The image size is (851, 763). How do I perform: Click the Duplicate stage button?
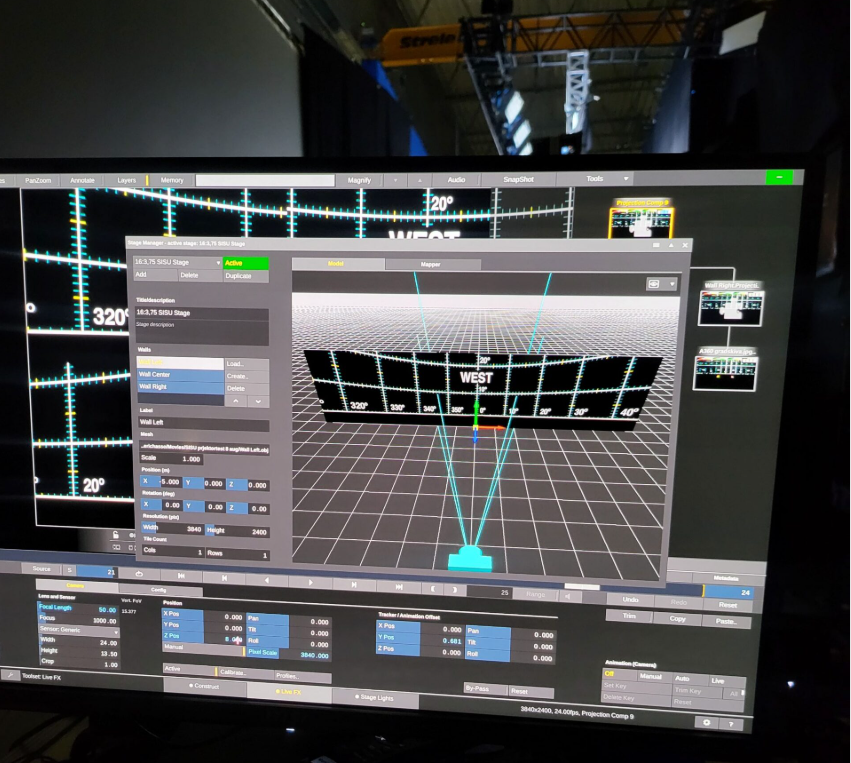coord(245,275)
